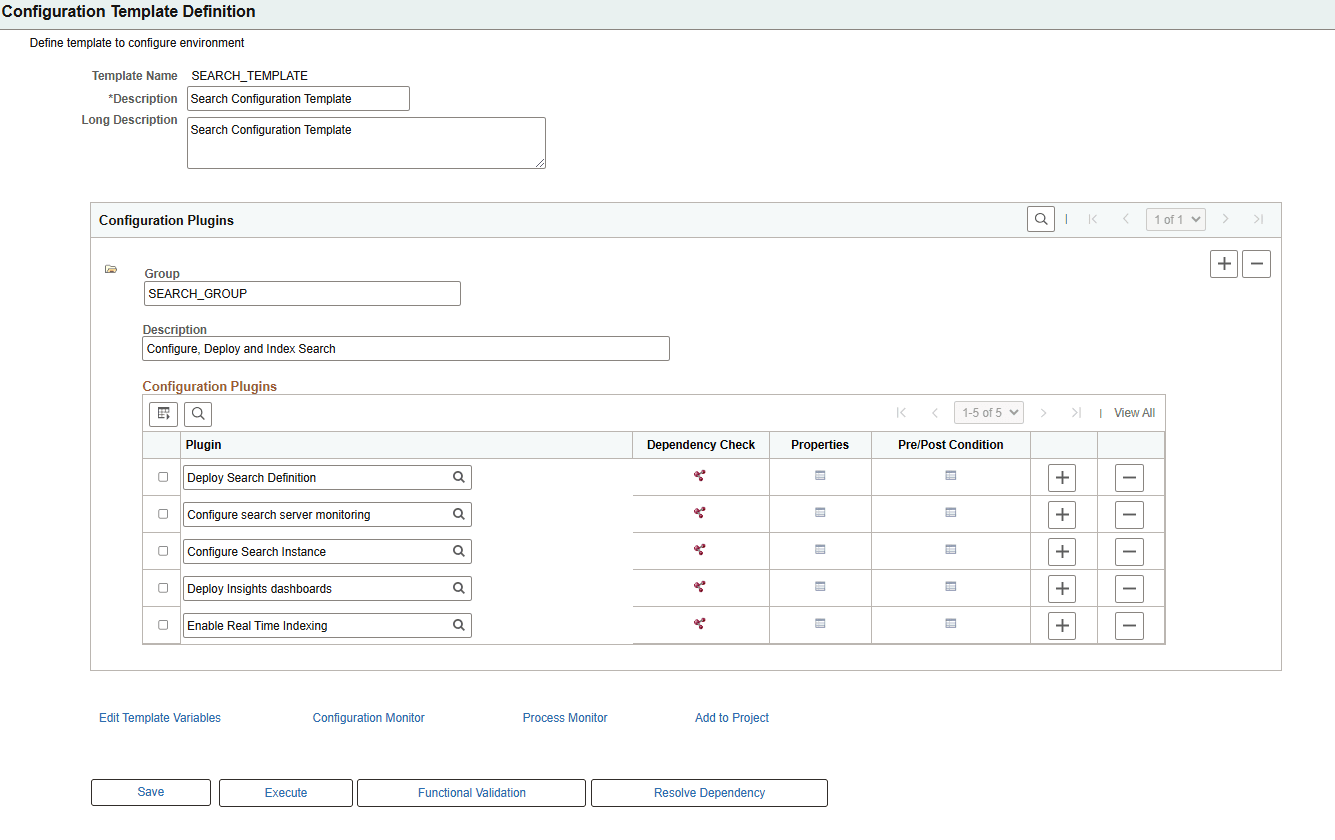Open Dependency Check for Deploy Insights dashboards
1335x840 pixels.
(x=700, y=587)
